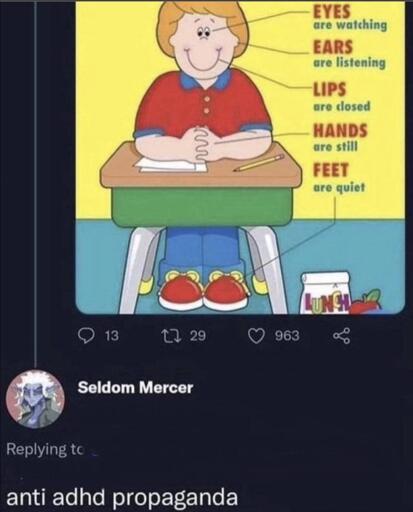The image size is (413, 512).
Task: Click the like count 963
Action: [x=287, y=336]
